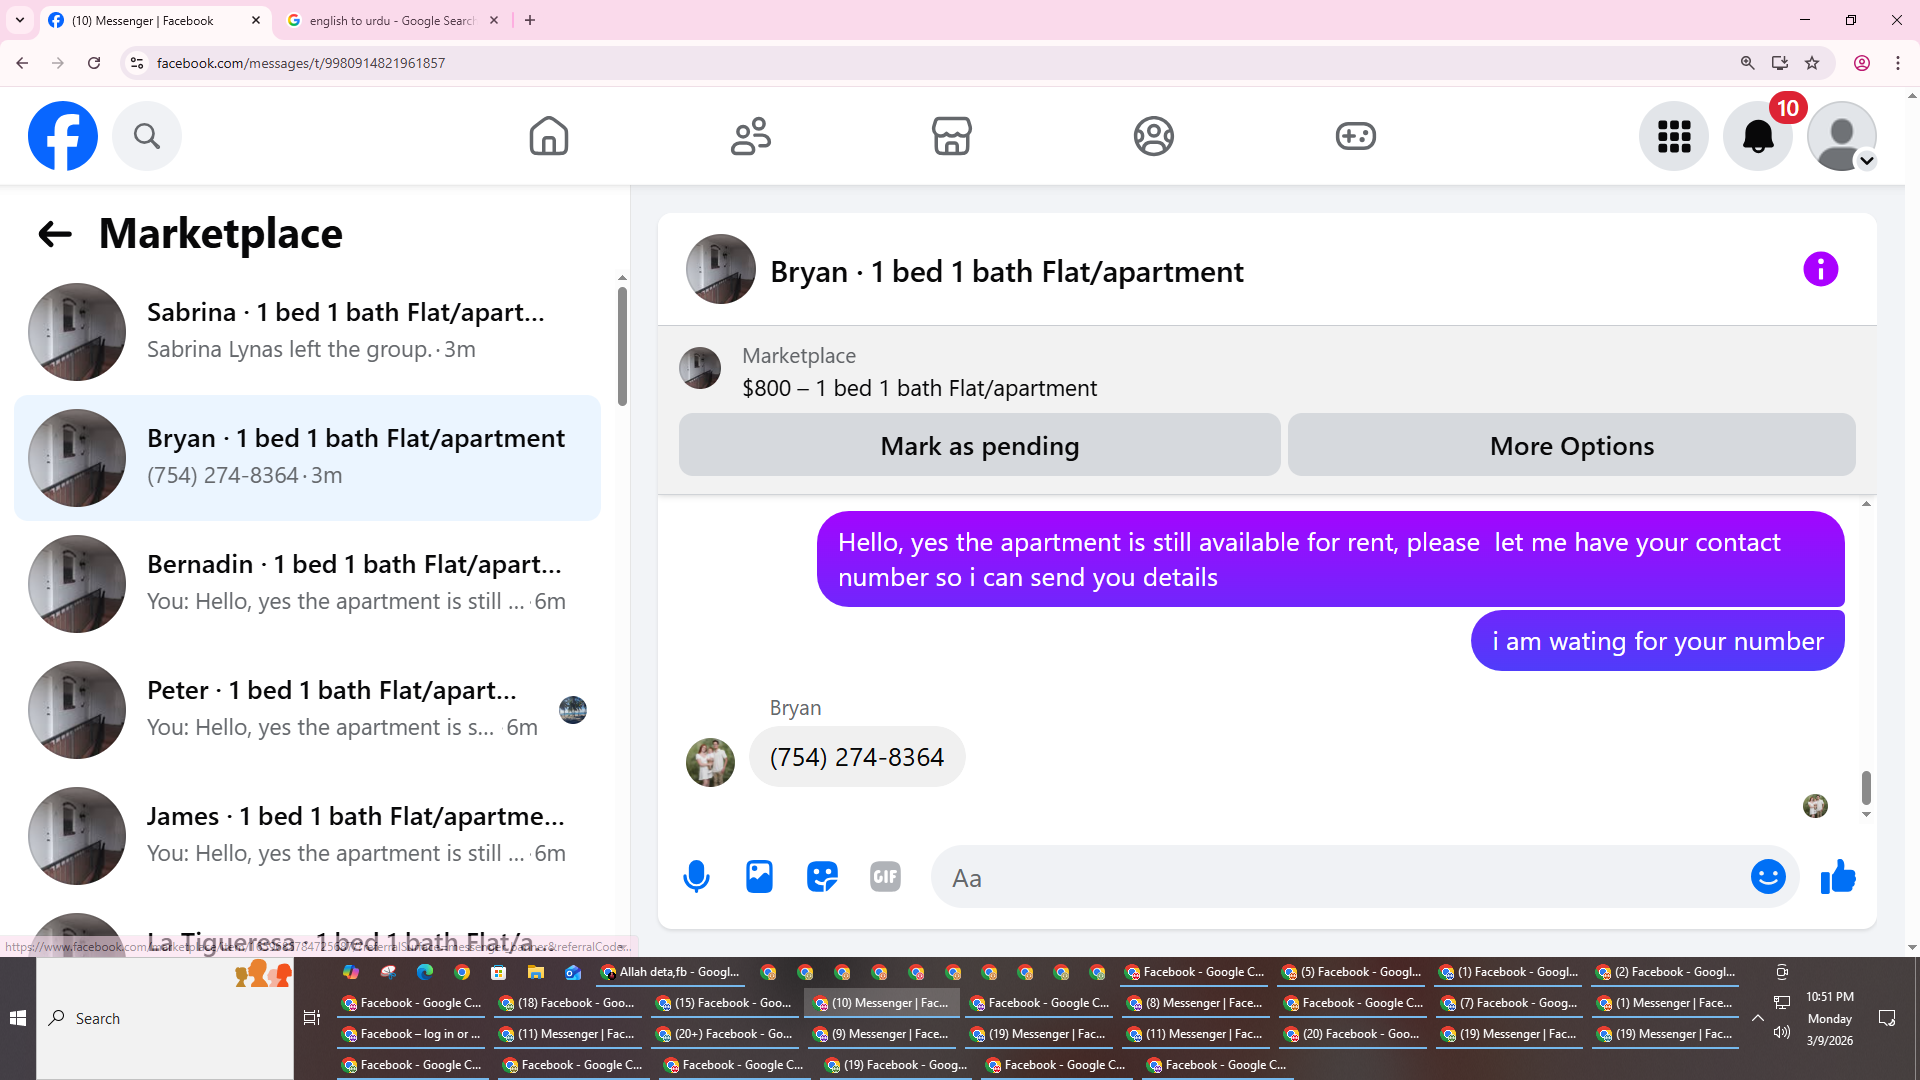Click More Options button

pyautogui.click(x=1571, y=445)
